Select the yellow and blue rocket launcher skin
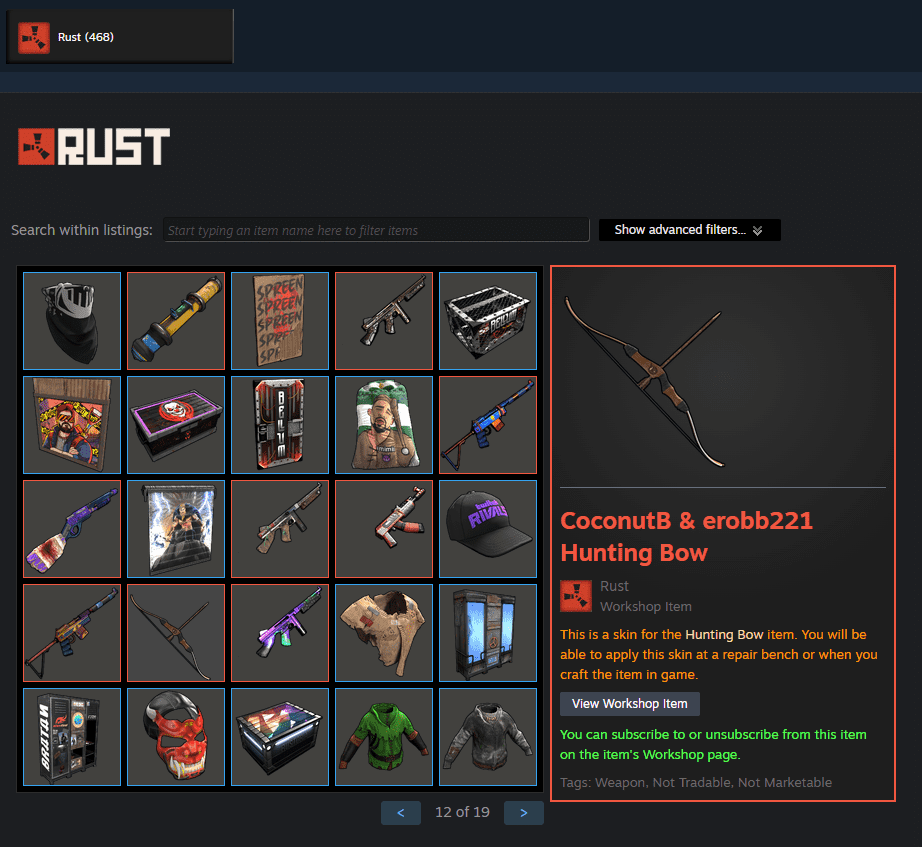This screenshot has height=847, width=922. tap(176, 321)
